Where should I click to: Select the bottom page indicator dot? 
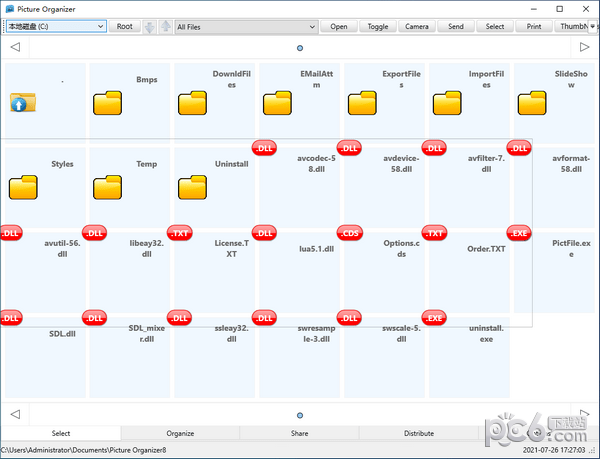pos(300,415)
